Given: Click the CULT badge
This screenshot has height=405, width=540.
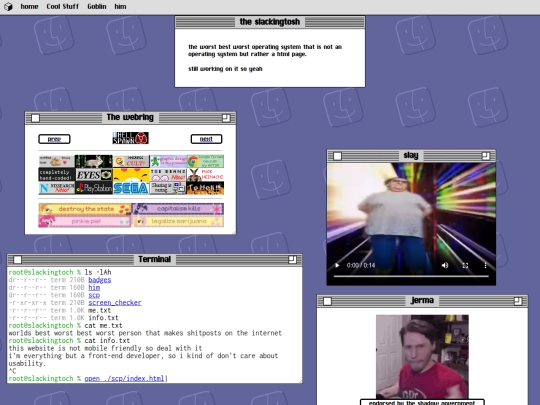Looking at the screenshot, I should coord(131,161).
